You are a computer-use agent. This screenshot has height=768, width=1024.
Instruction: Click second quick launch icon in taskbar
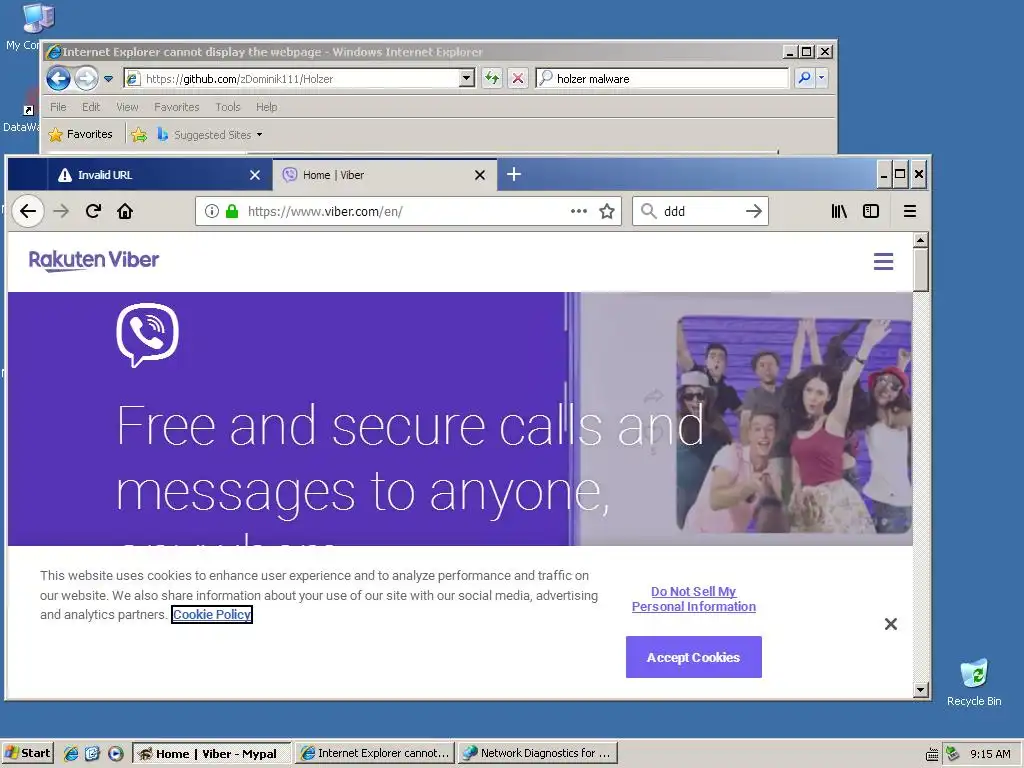click(93, 753)
